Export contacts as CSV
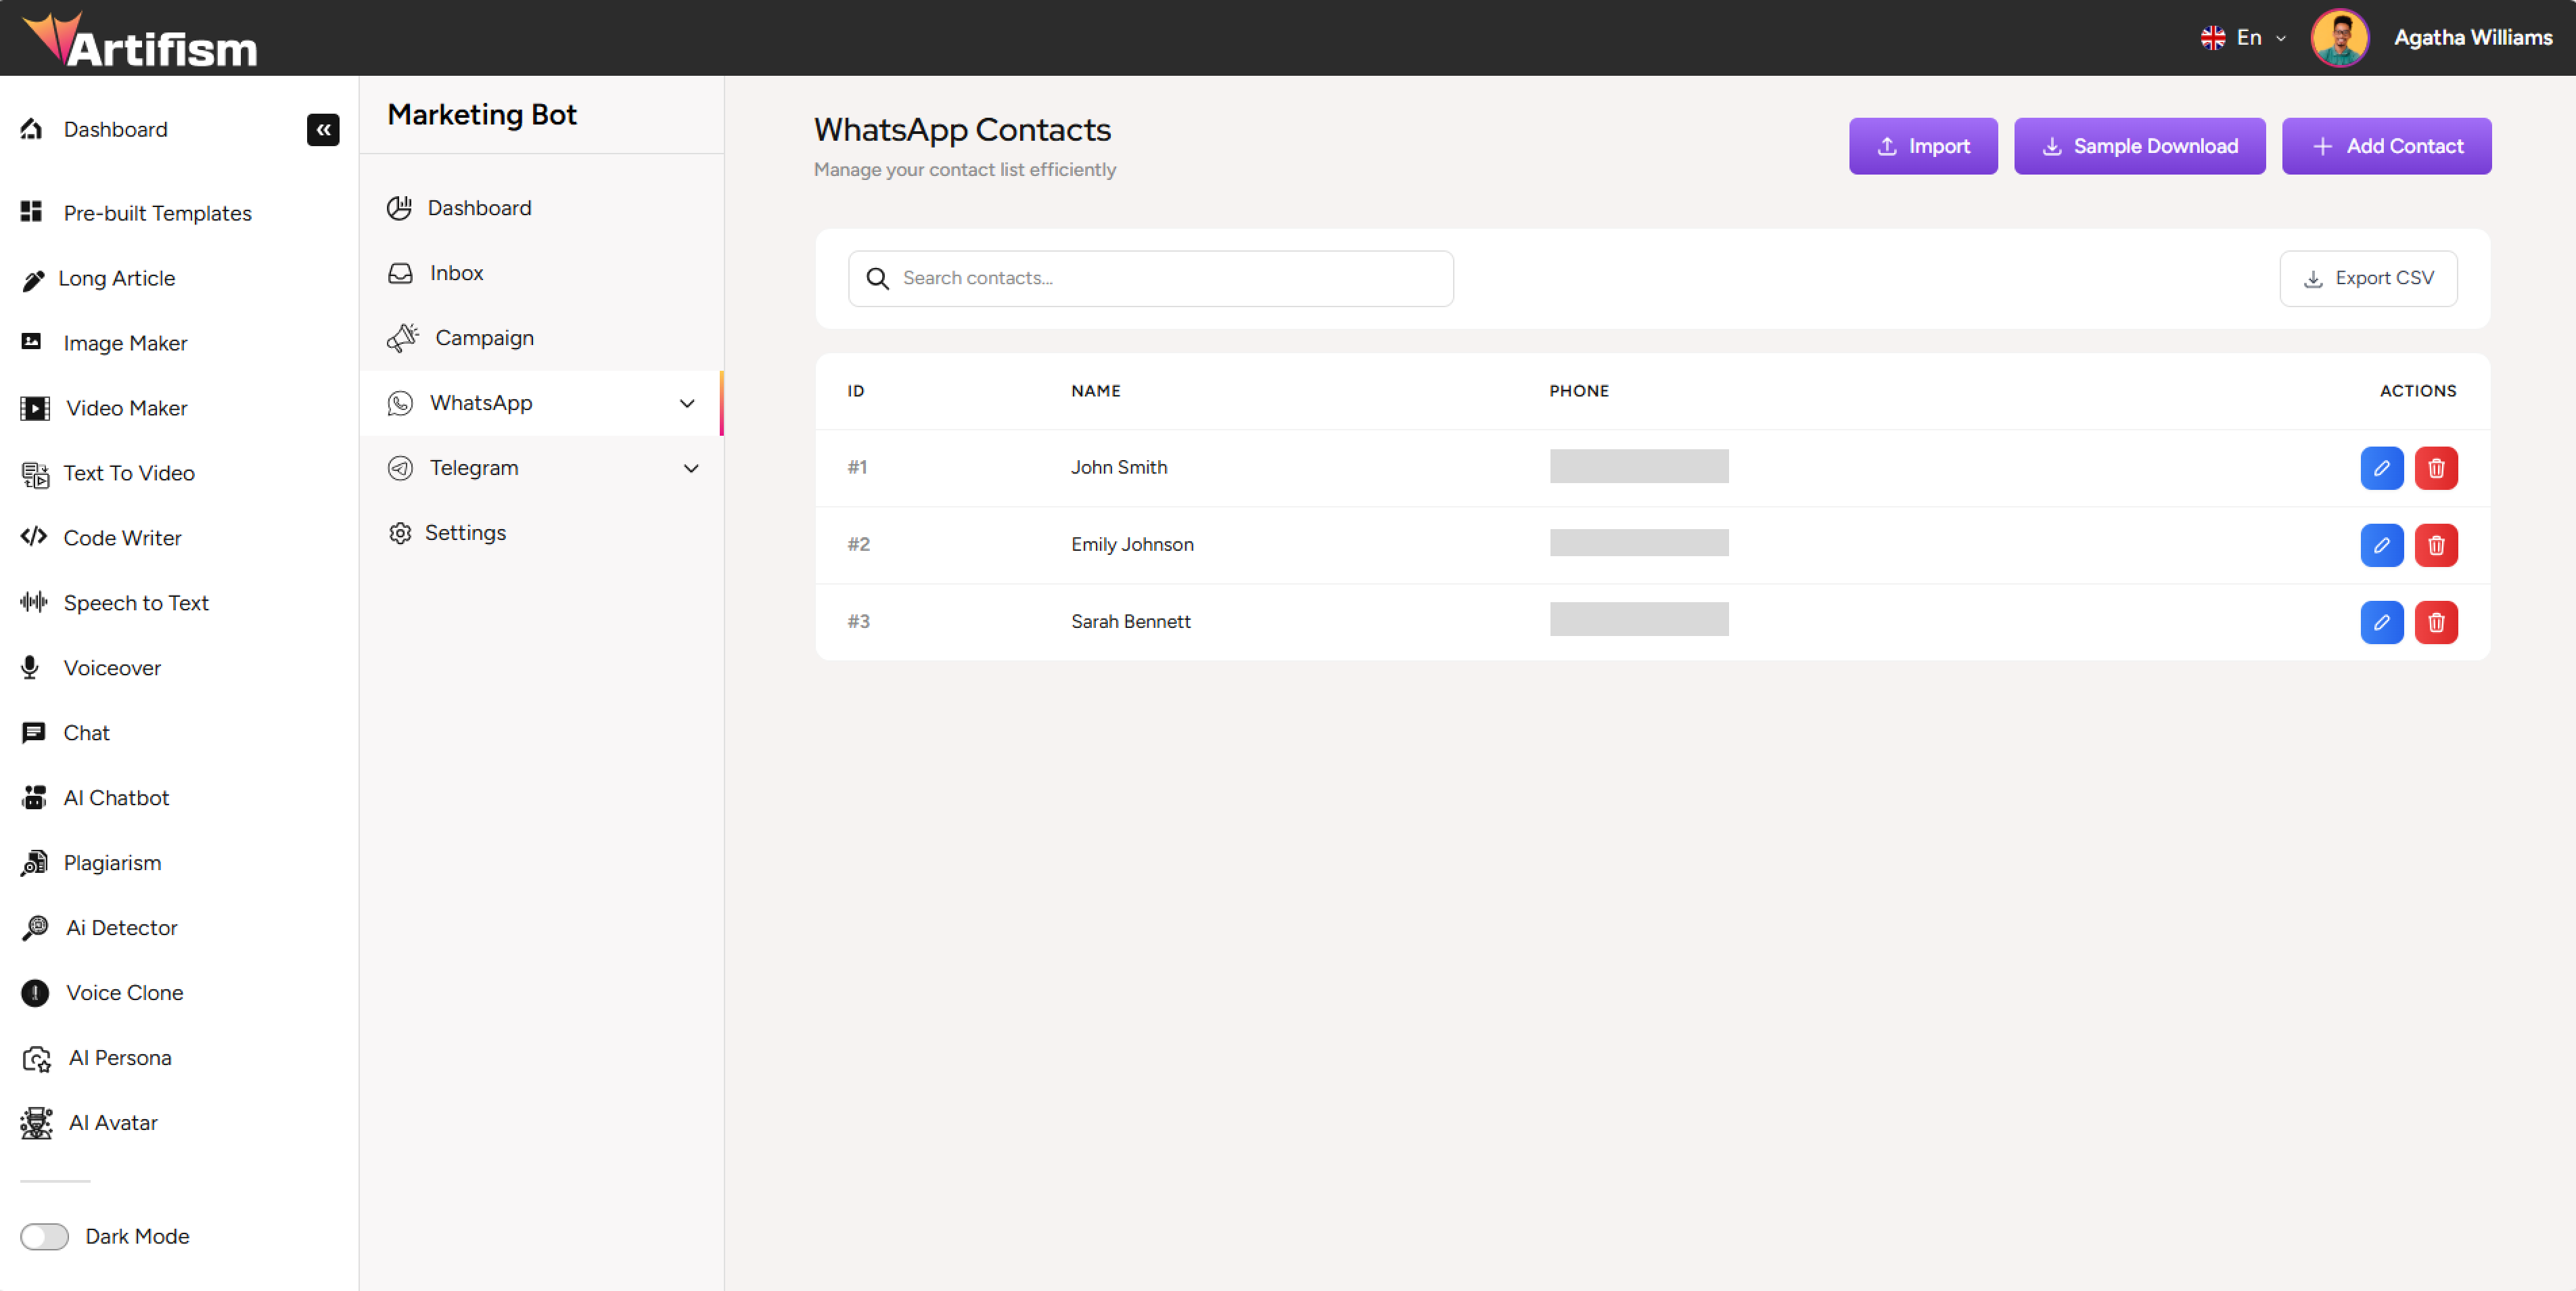The height and width of the screenshot is (1291, 2576). point(2367,278)
